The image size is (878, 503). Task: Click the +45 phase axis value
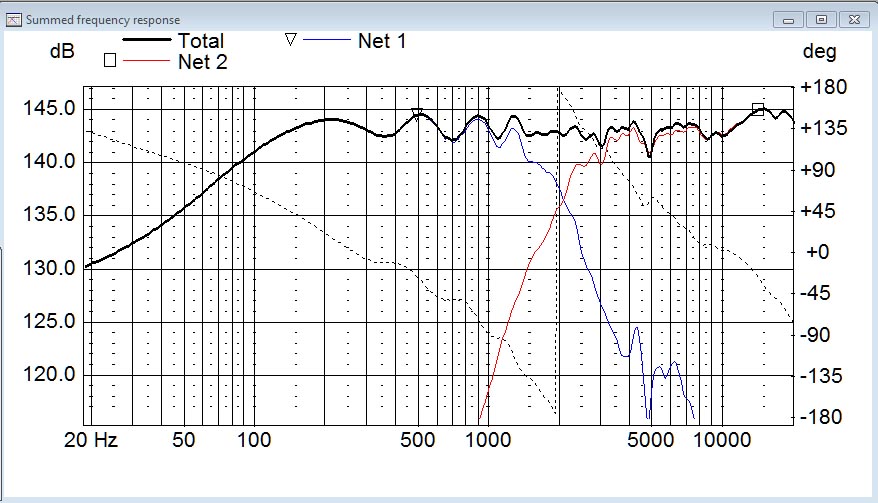coord(818,211)
